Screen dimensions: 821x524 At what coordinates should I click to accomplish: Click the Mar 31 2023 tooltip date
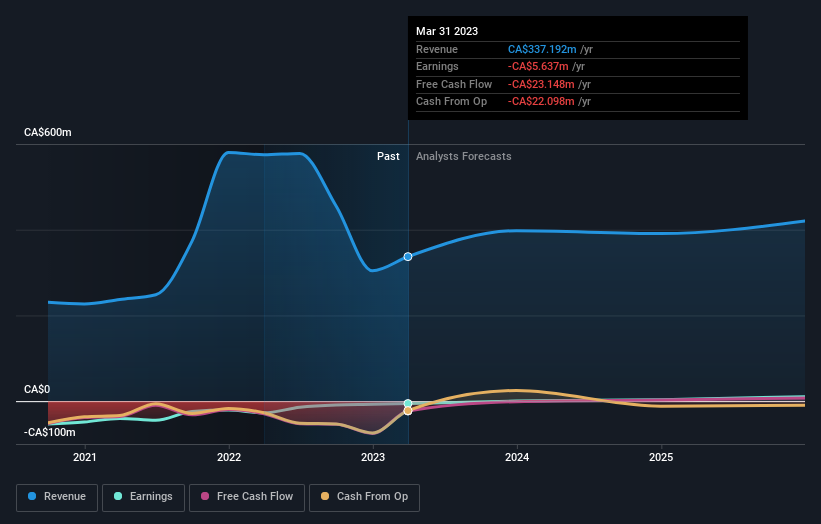point(447,31)
